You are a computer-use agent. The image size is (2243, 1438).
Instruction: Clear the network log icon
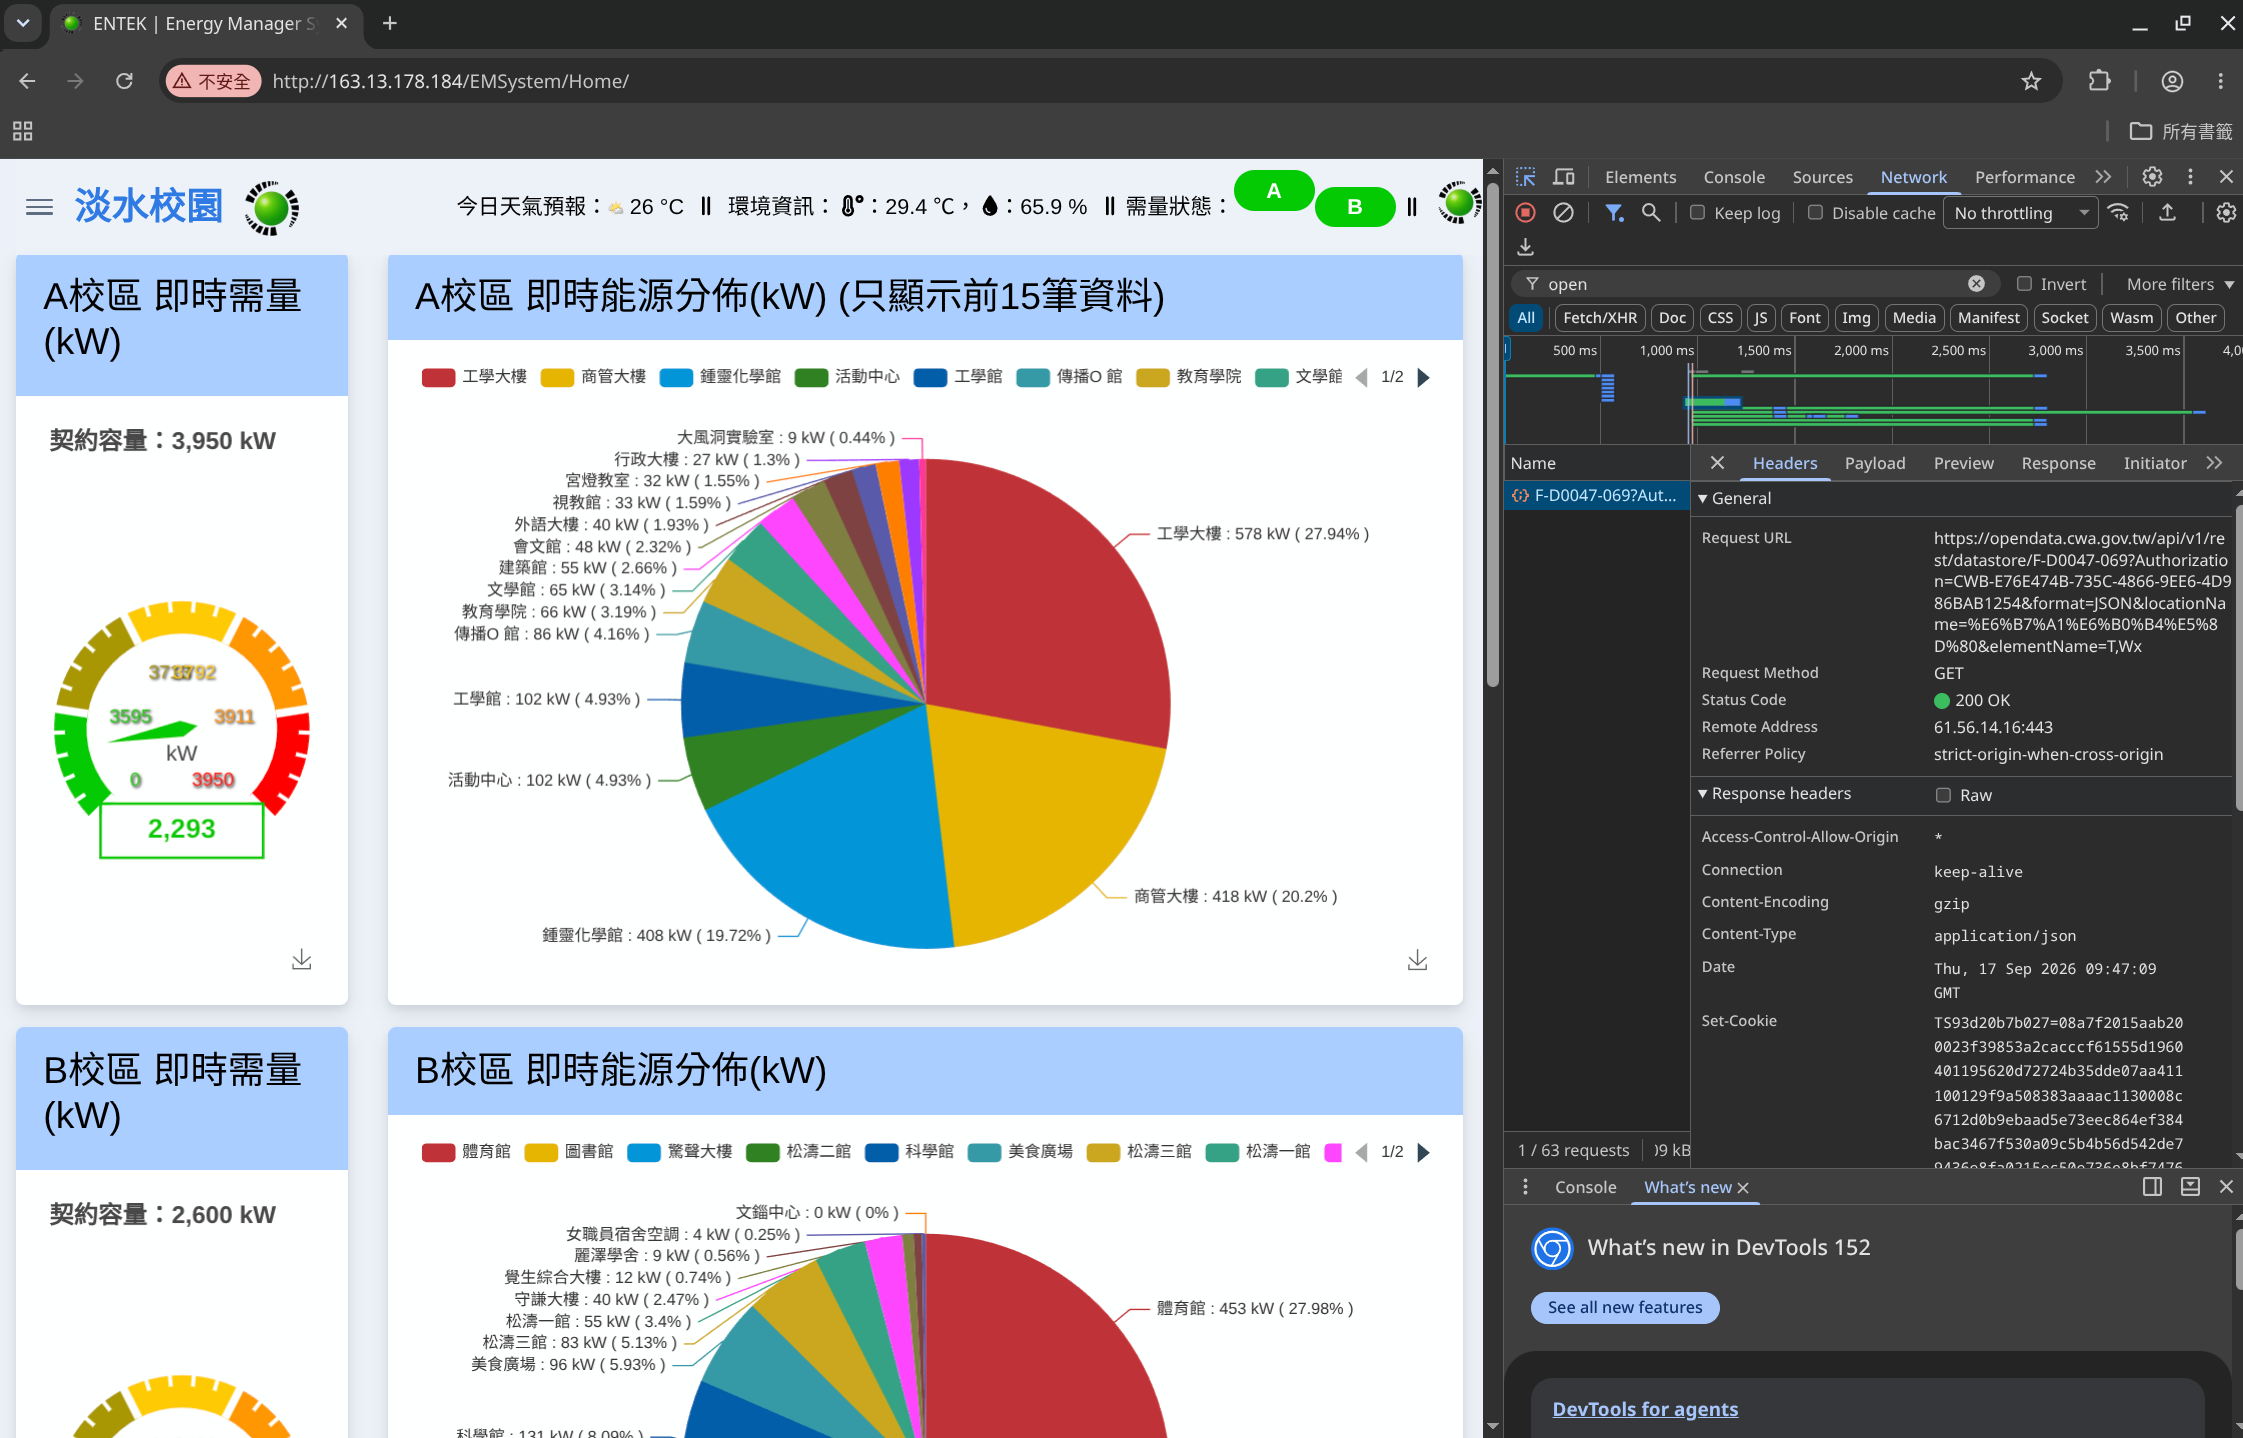pos(1563,212)
